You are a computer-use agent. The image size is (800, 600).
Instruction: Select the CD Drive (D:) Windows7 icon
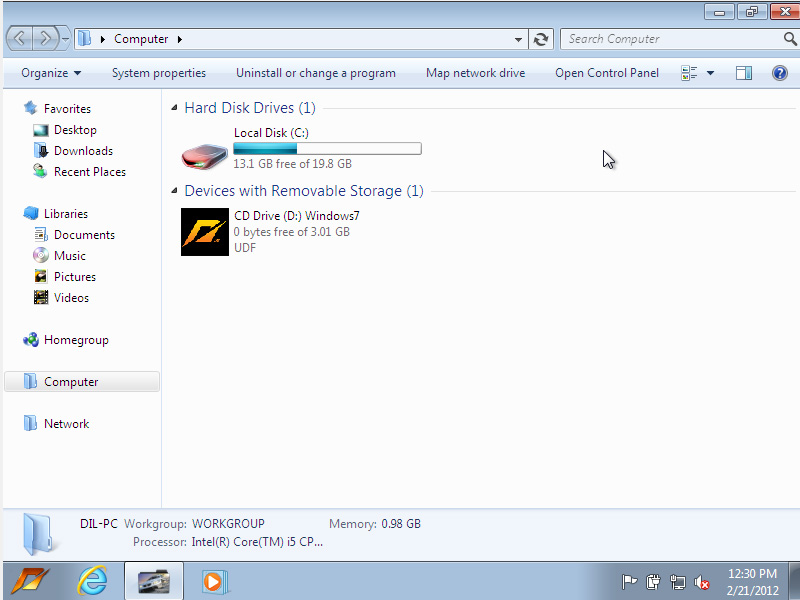pyautogui.click(x=205, y=232)
